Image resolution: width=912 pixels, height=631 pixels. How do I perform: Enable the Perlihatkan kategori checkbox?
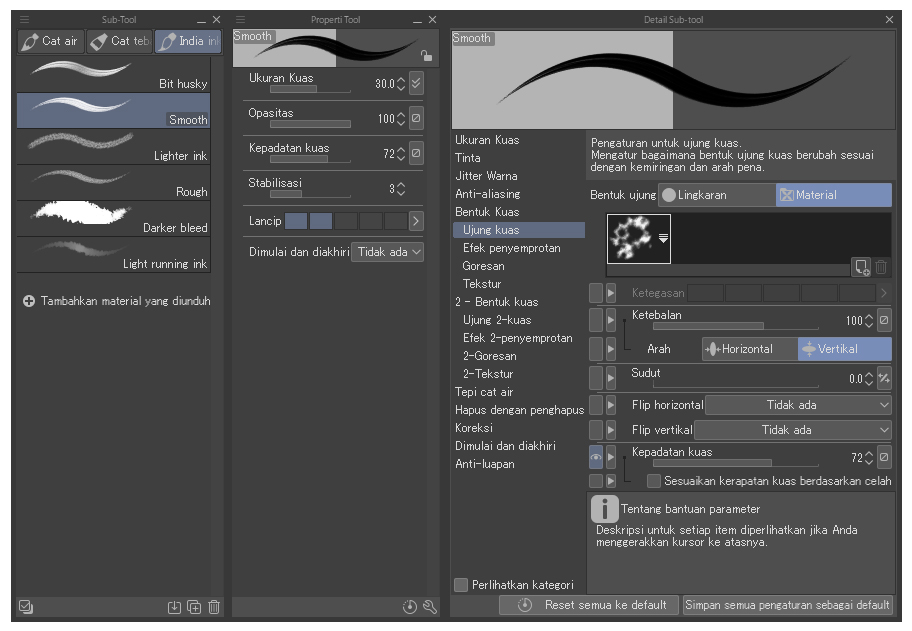(461, 585)
